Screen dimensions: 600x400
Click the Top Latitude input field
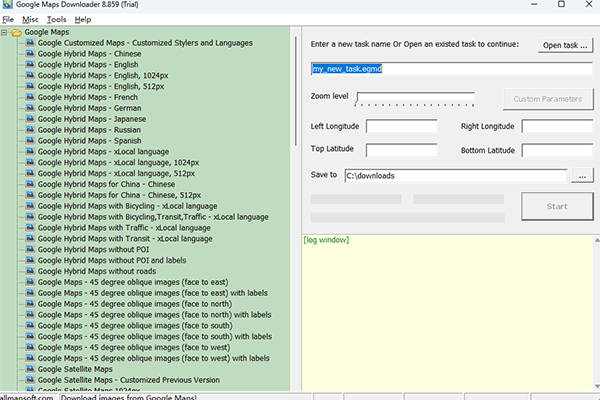click(401, 150)
